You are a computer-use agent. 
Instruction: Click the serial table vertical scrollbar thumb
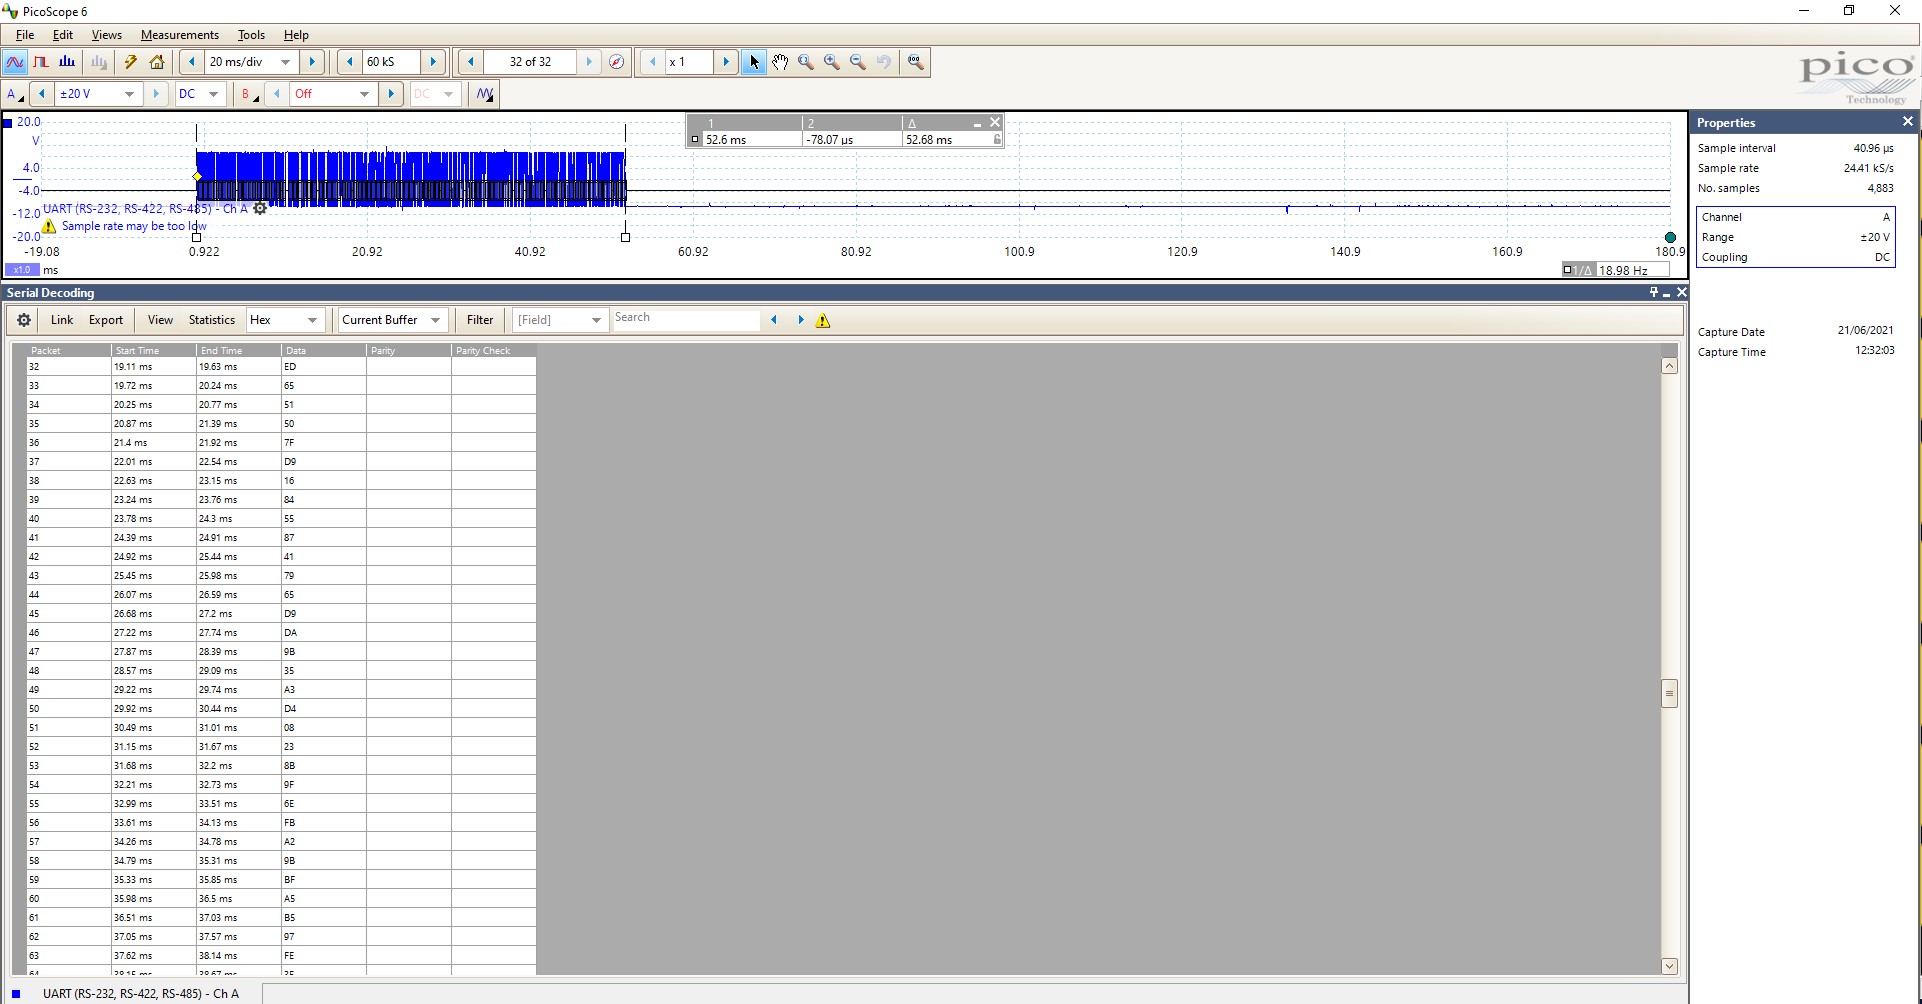coord(1669,693)
